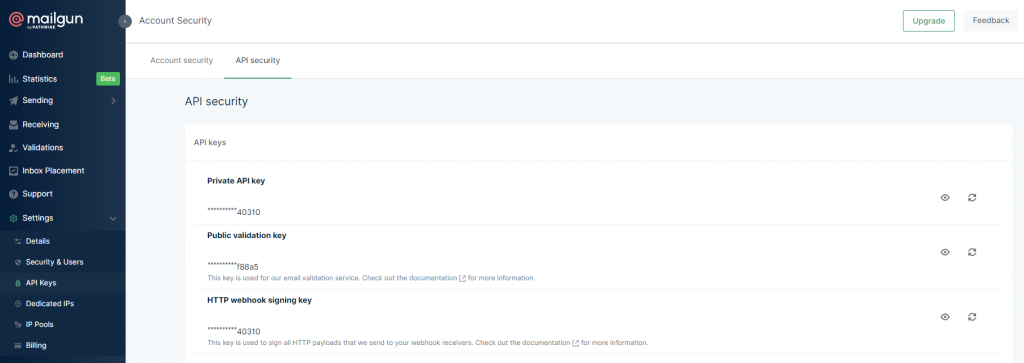Regenerate the Public validation key

[x=972, y=252]
